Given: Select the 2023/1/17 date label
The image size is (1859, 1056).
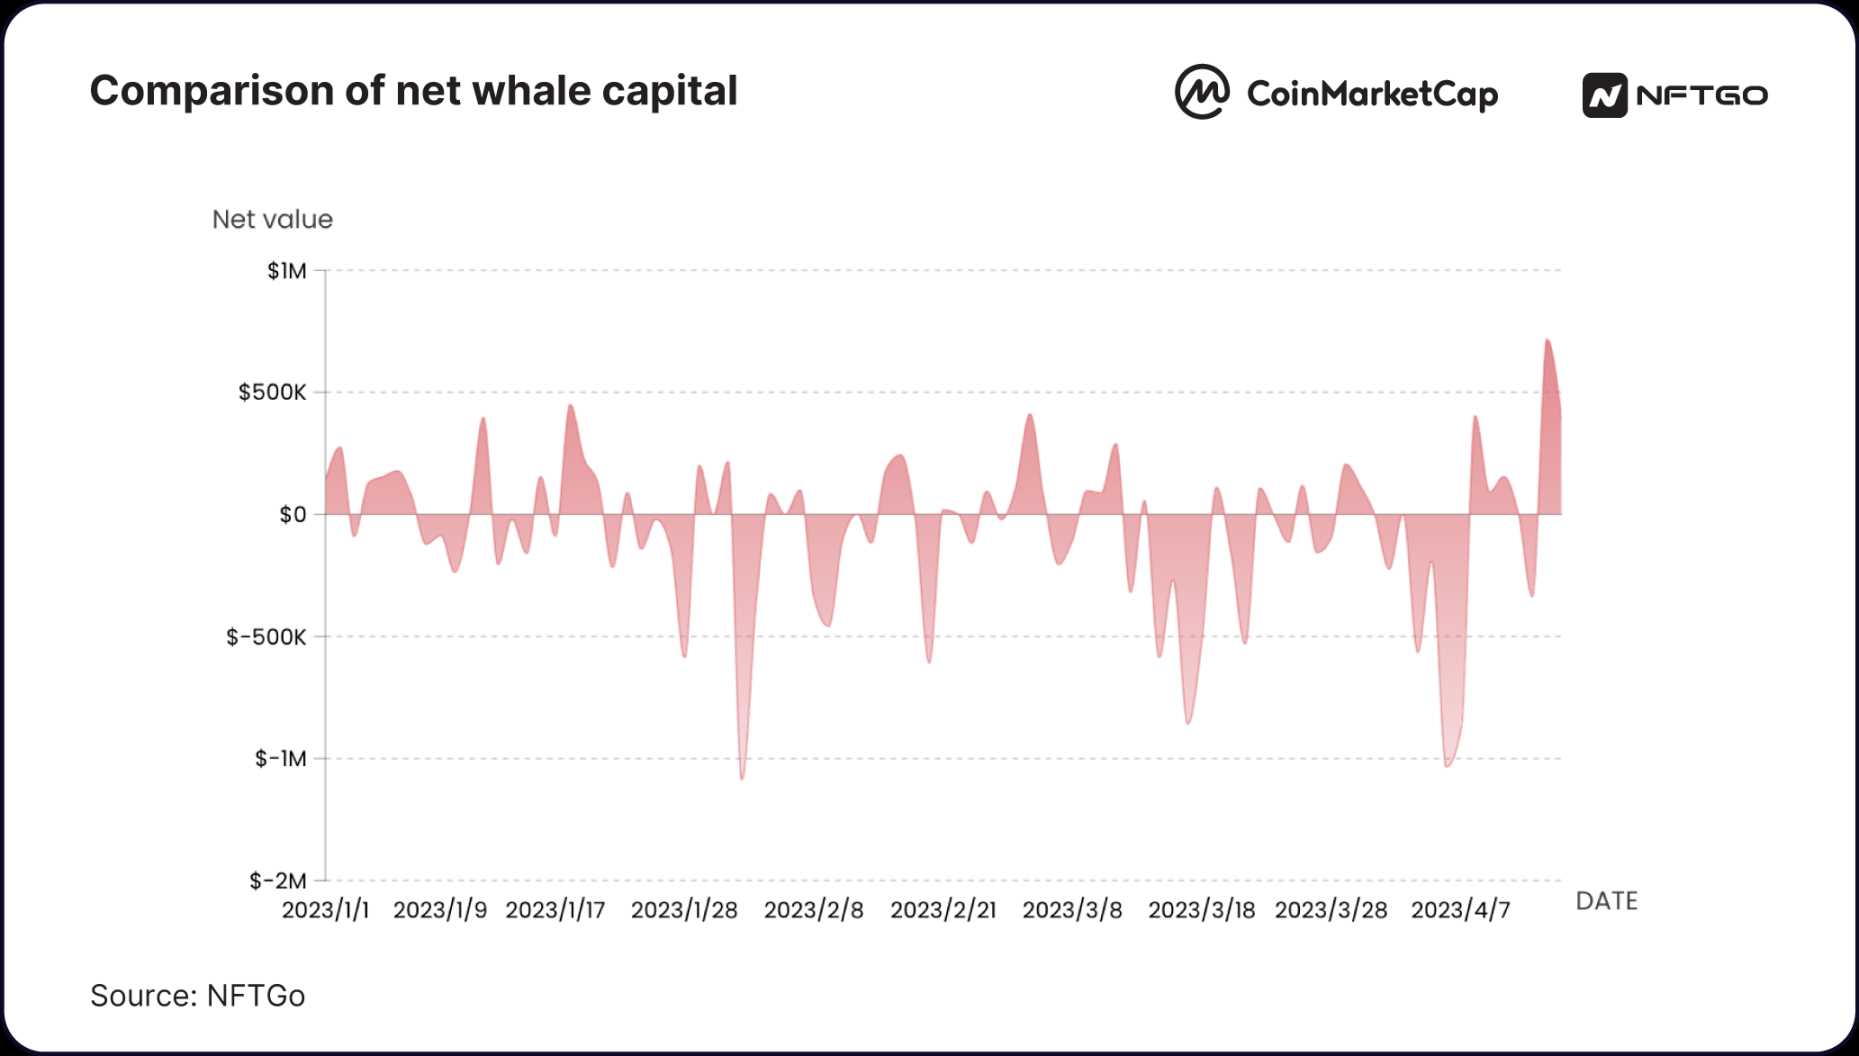Looking at the screenshot, I should [555, 910].
